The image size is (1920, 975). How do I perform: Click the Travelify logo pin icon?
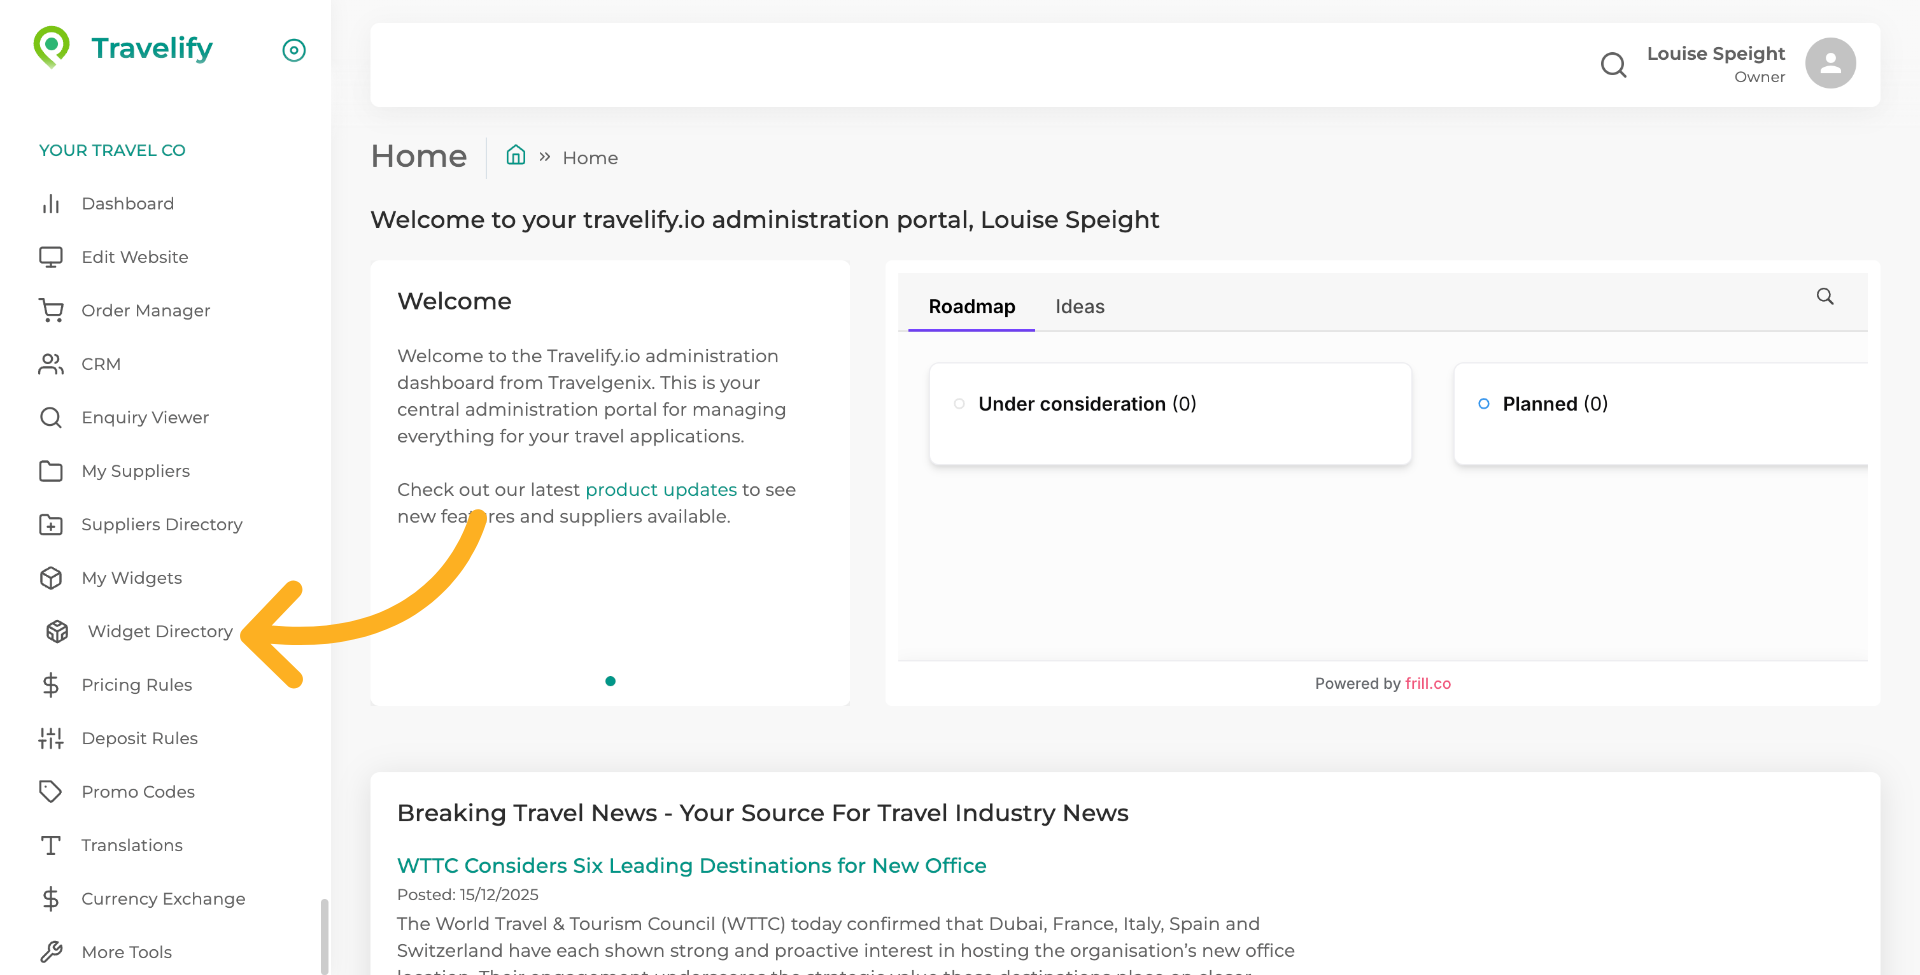click(51, 46)
